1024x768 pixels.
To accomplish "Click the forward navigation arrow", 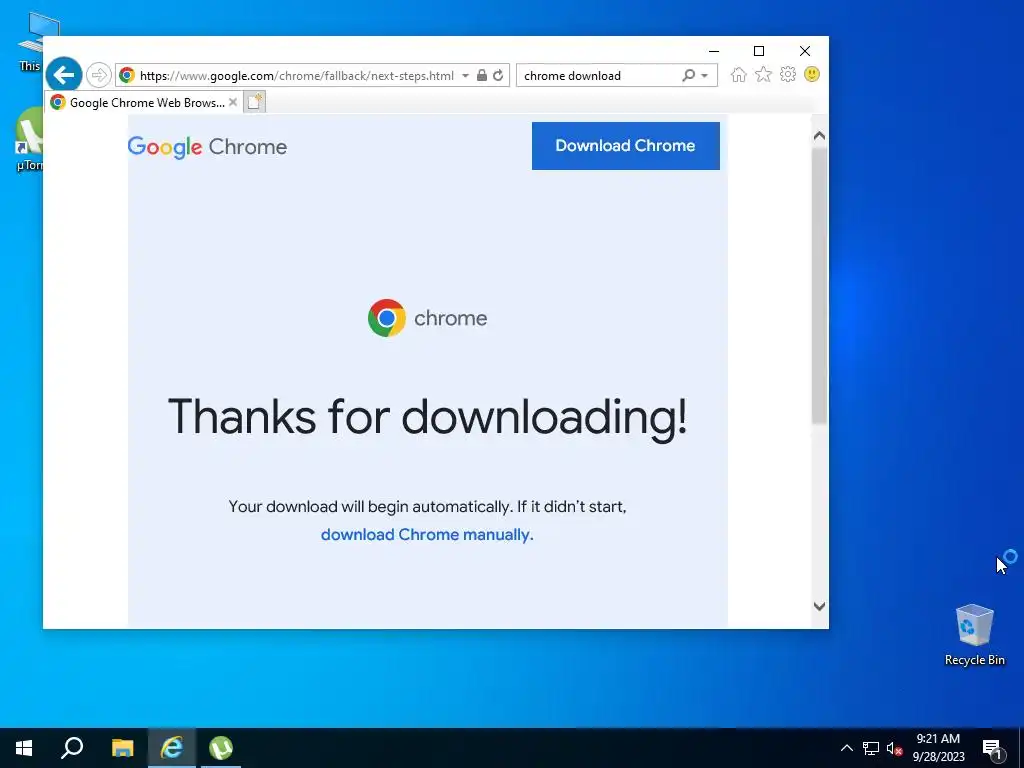I will (x=99, y=75).
